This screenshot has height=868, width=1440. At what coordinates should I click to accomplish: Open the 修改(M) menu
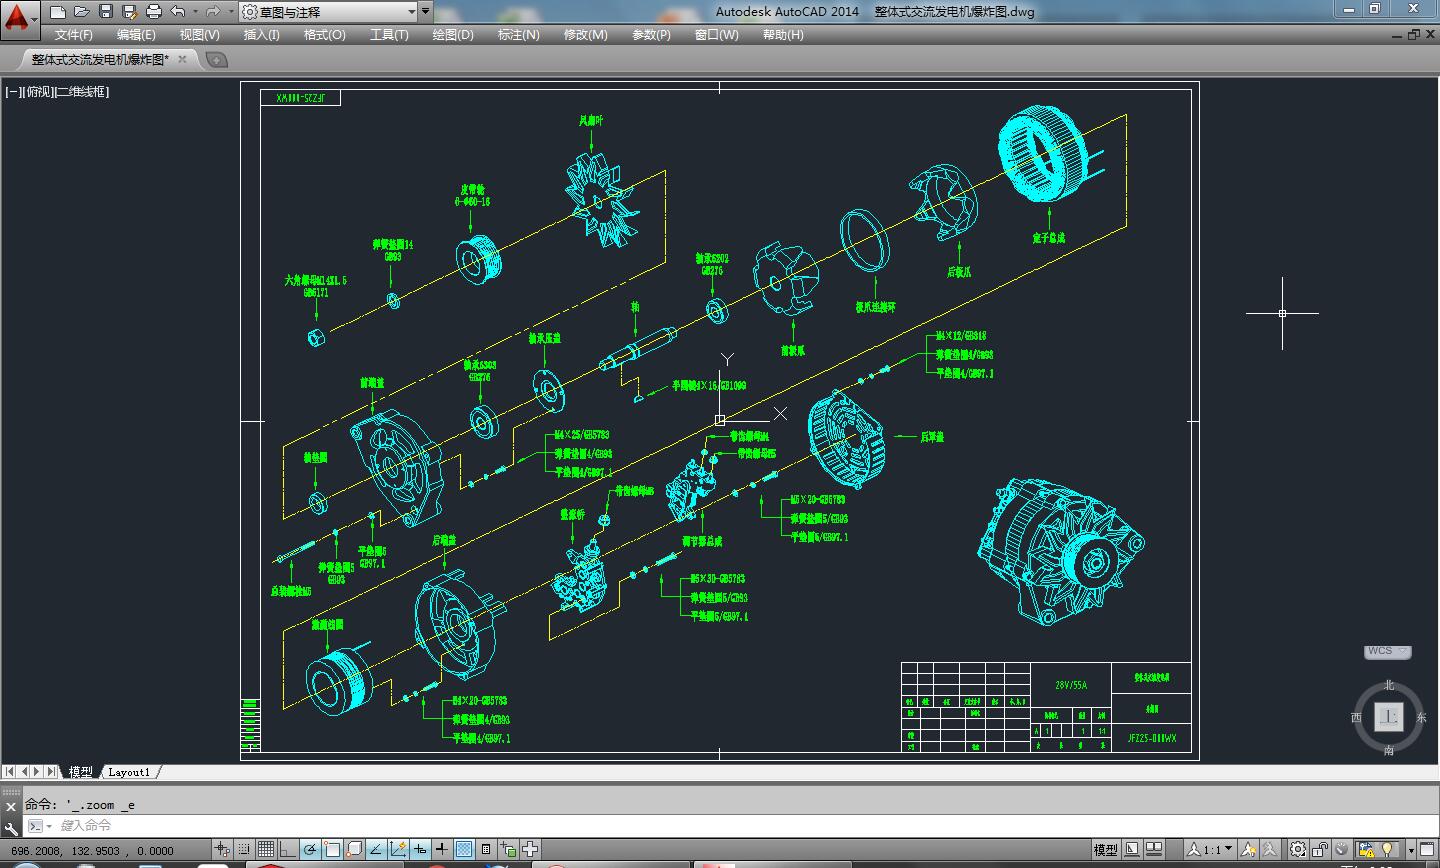click(x=586, y=35)
